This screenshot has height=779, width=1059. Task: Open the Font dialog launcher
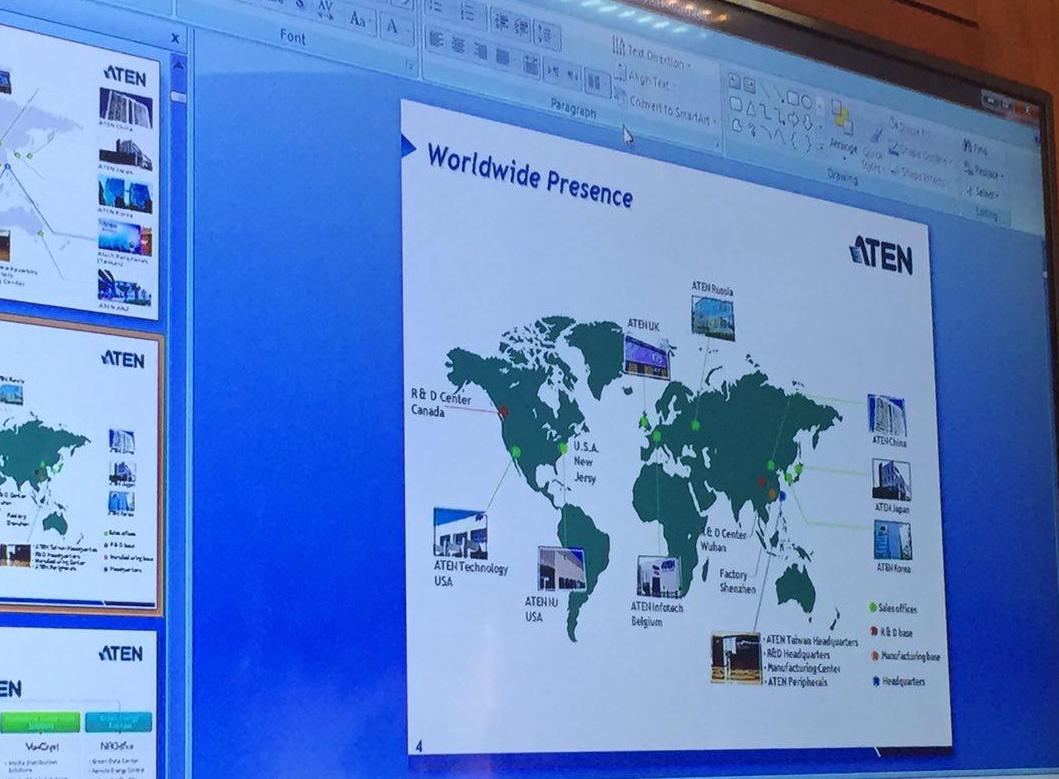[x=409, y=65]
